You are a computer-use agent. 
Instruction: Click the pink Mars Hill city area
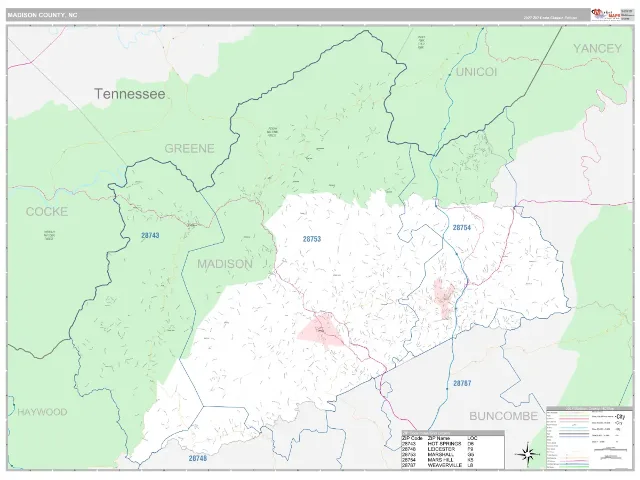pyautogui.click(x=444, y=298)
